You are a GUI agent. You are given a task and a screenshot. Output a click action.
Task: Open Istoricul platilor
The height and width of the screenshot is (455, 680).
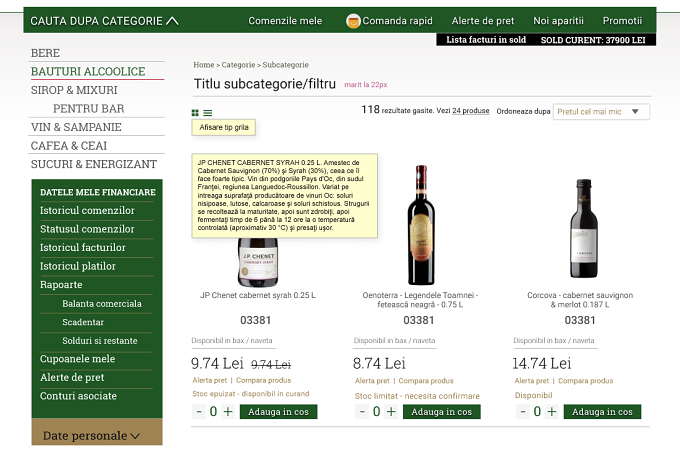pos(78,266)
